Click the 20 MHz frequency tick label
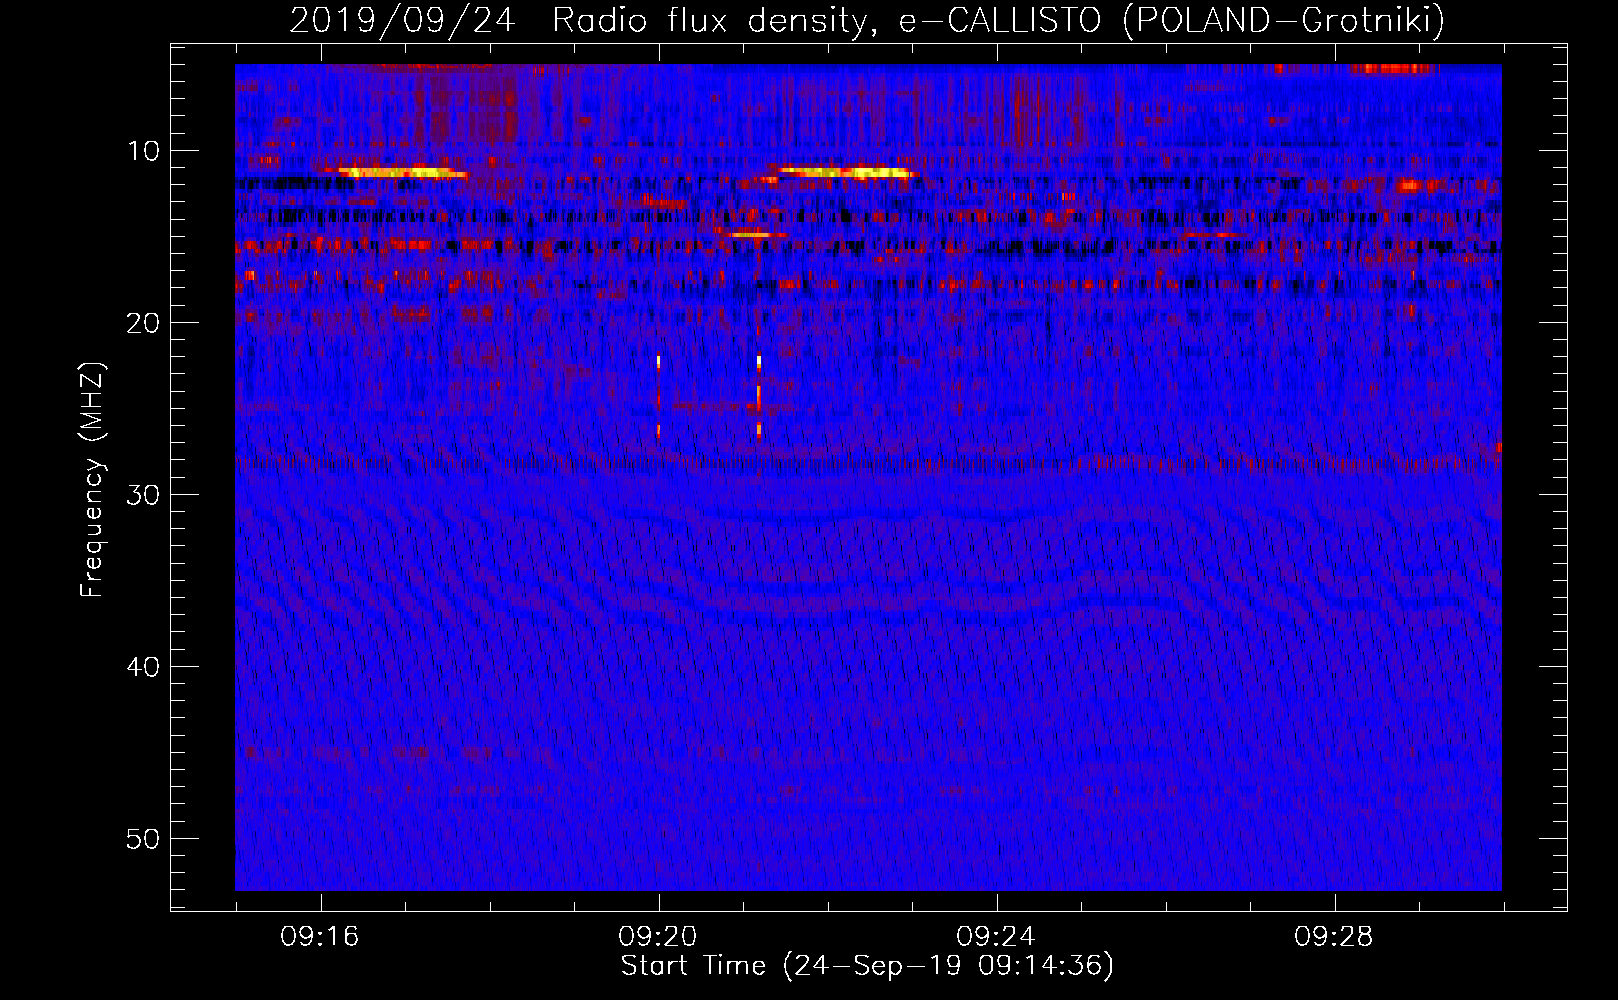 pyautogui.click(x=144, y=323)
